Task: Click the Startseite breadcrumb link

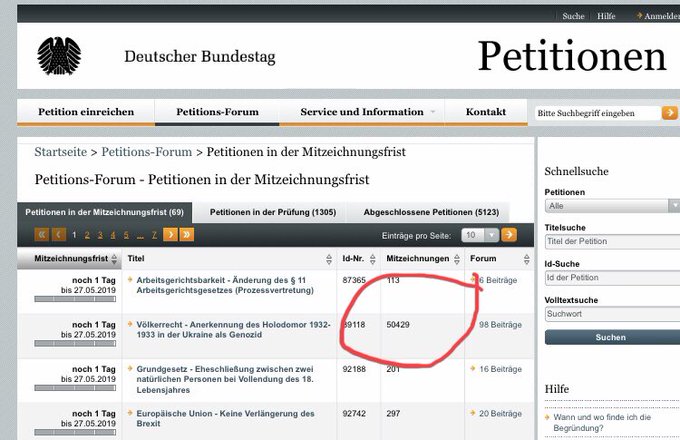Action: [61, 152]
